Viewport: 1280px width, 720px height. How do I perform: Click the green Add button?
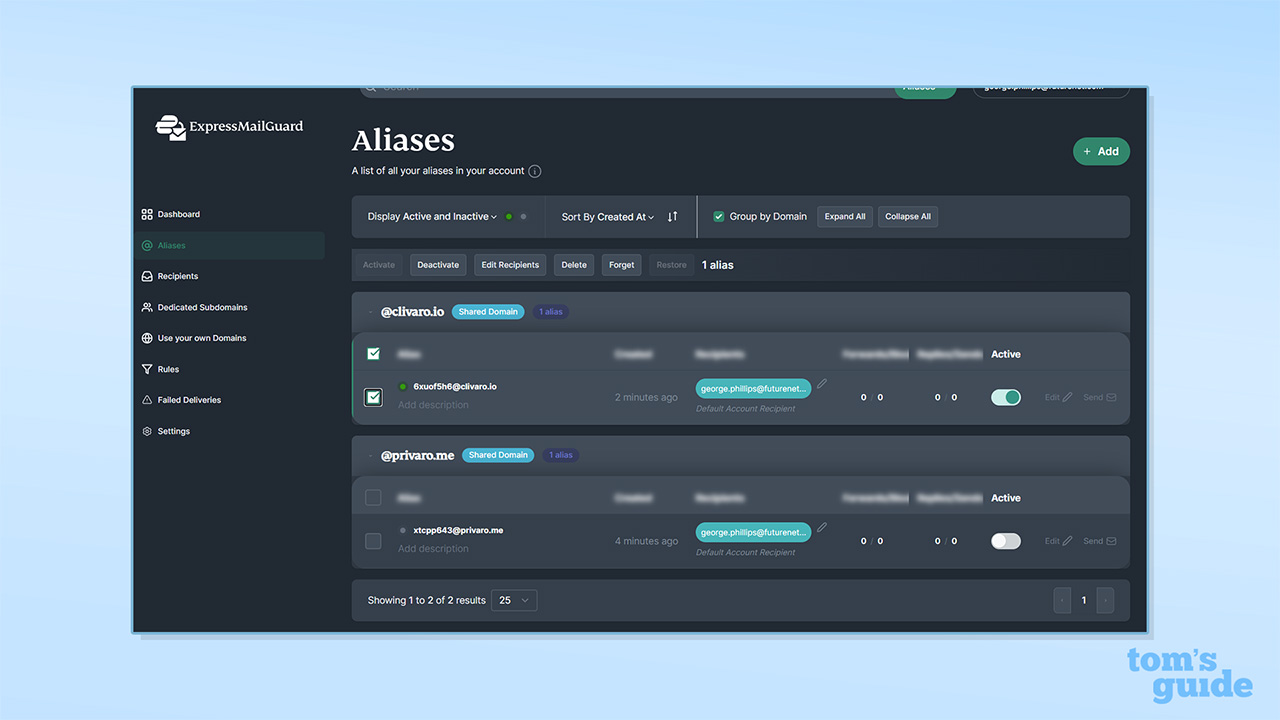(x=1101, y=151)
